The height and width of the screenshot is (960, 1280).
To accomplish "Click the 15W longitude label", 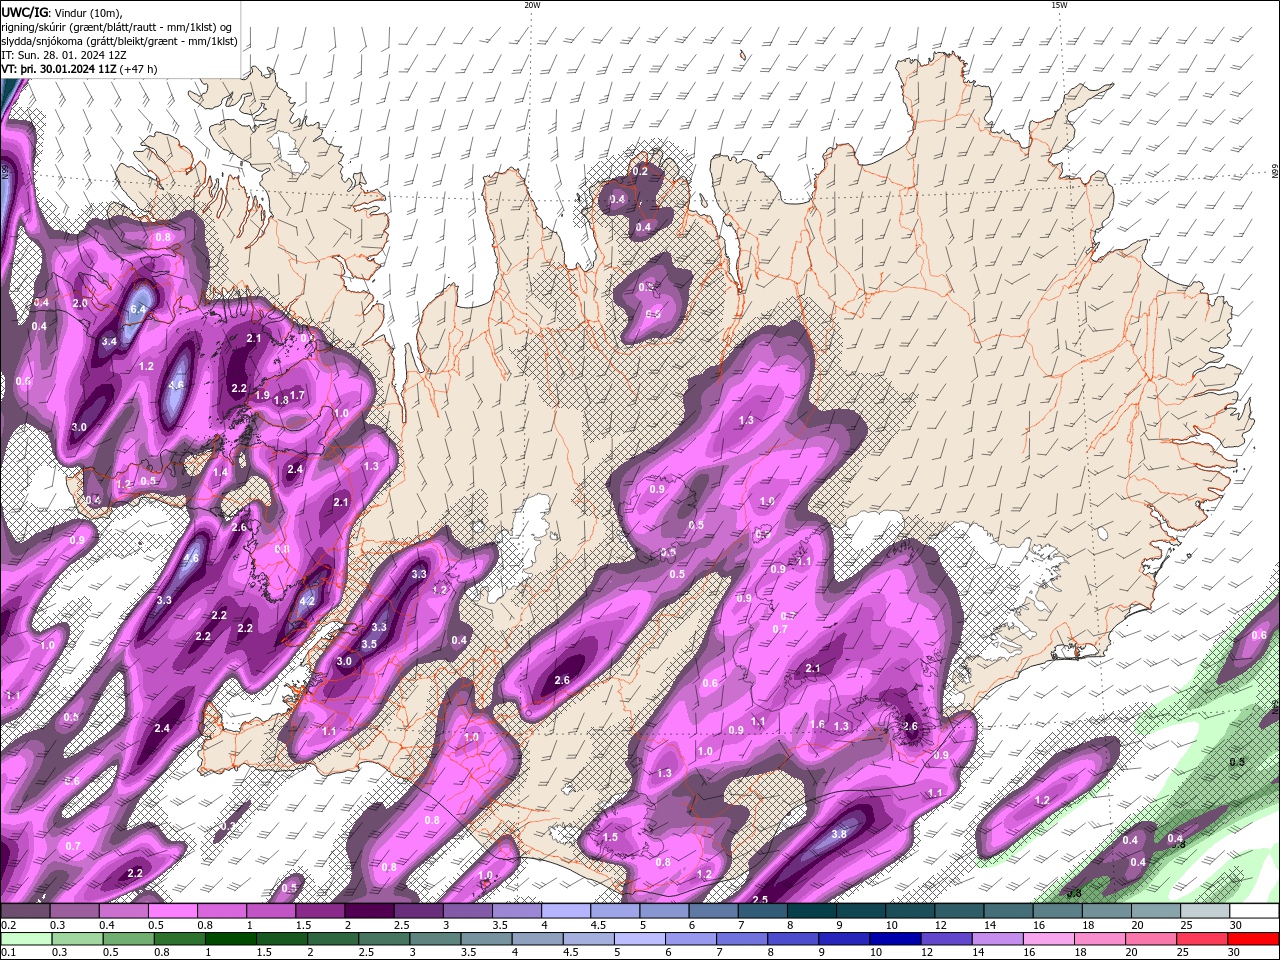I will pos(1059,5).
